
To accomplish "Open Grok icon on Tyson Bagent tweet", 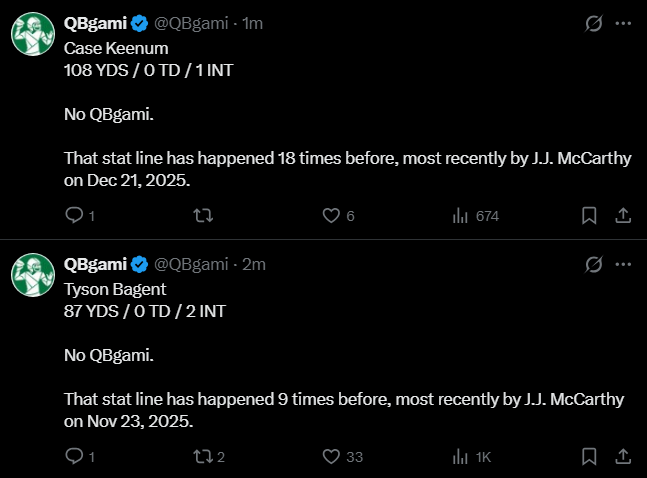I will pyautogui.click(x=593, y=265).
